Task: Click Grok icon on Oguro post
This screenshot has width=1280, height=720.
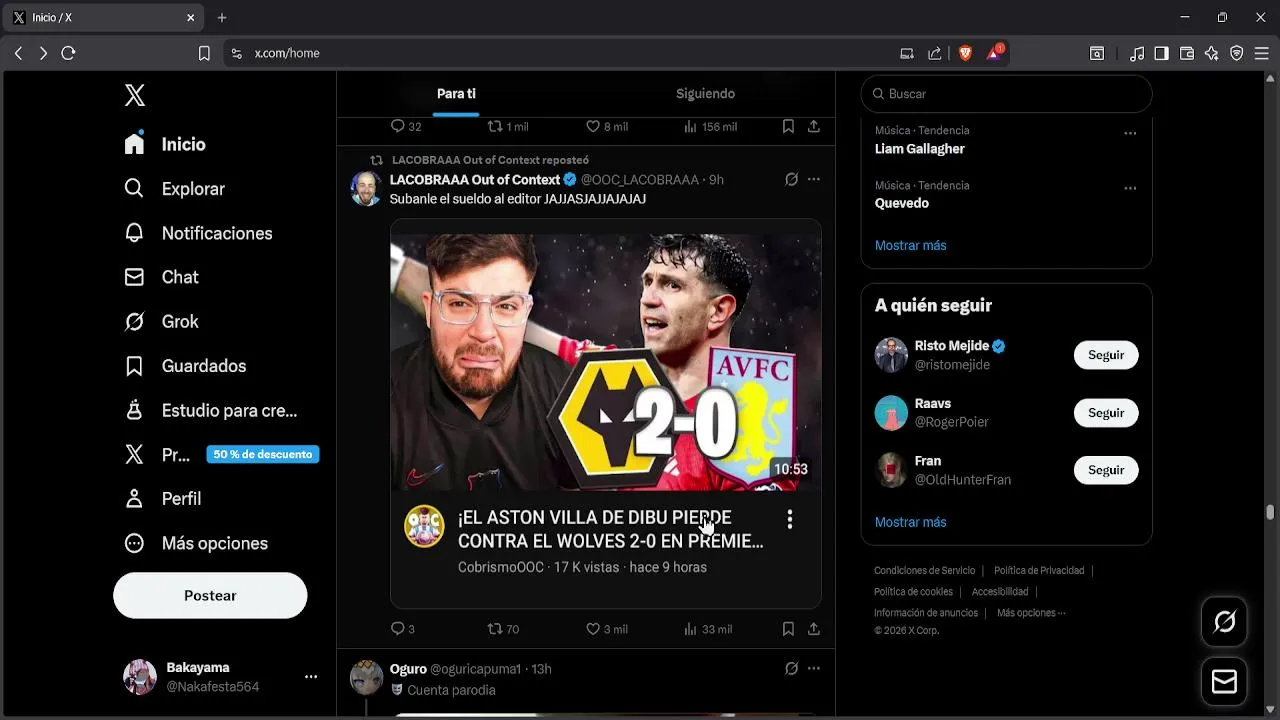Action: pyautogui.click(x=791, y=669)
